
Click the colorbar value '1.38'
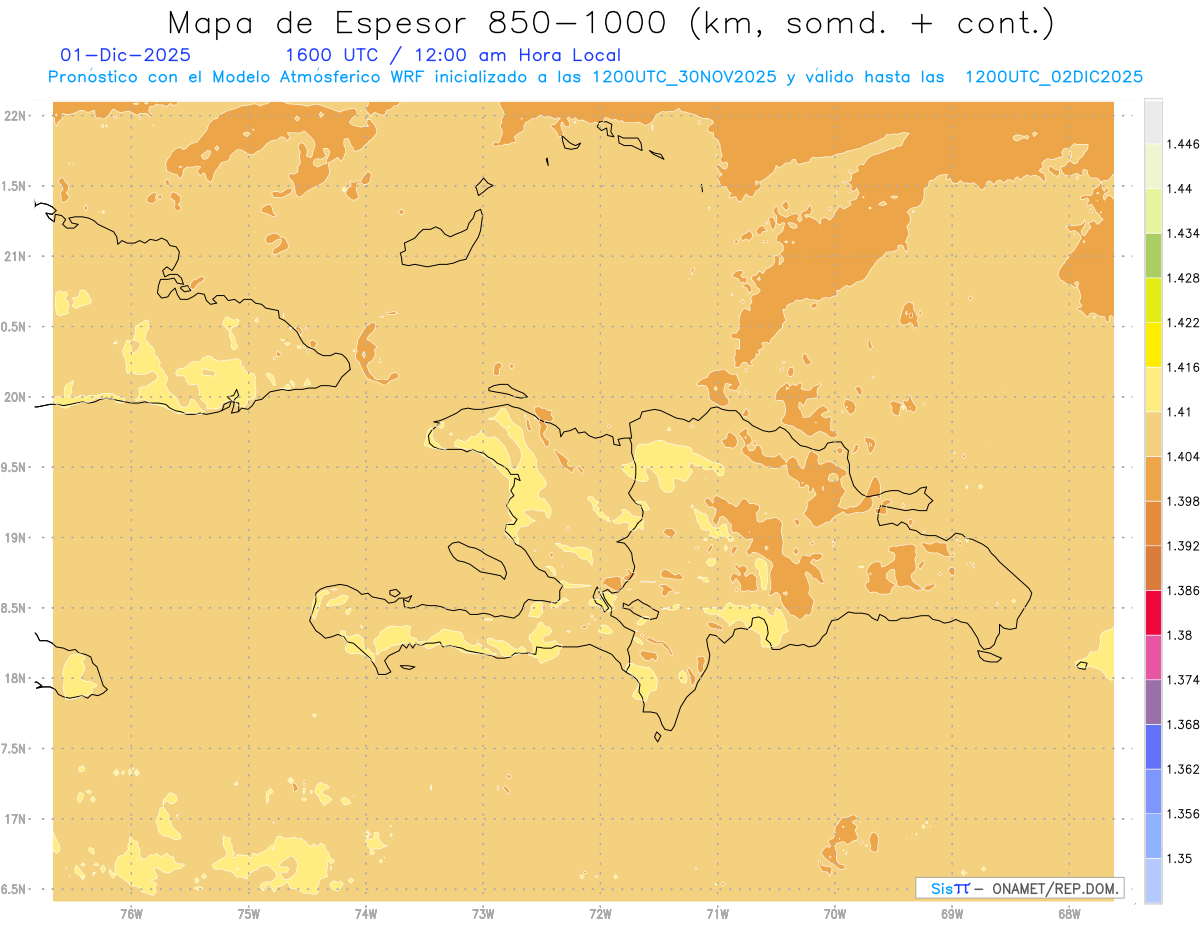1180,635
